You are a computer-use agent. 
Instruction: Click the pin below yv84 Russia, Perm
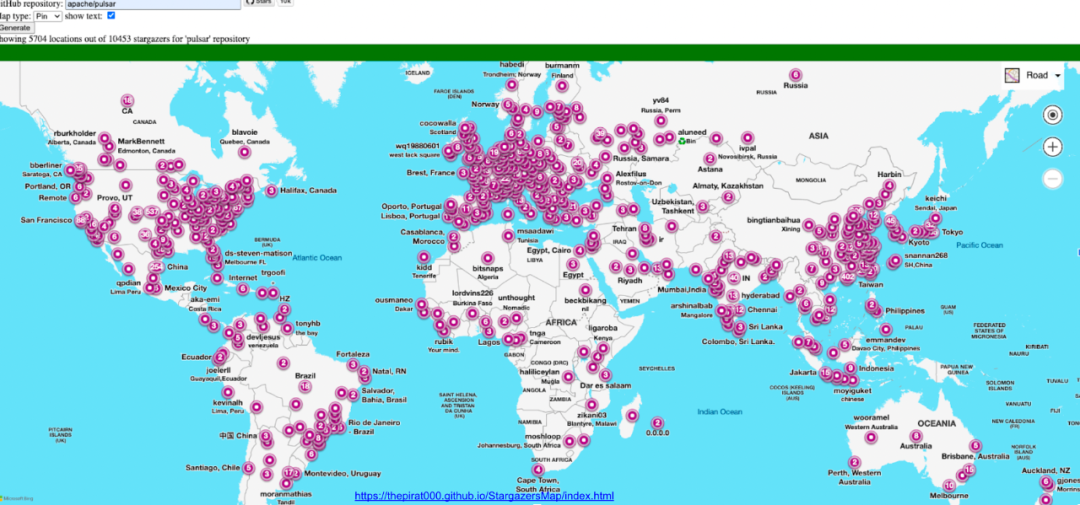(661, 121)
